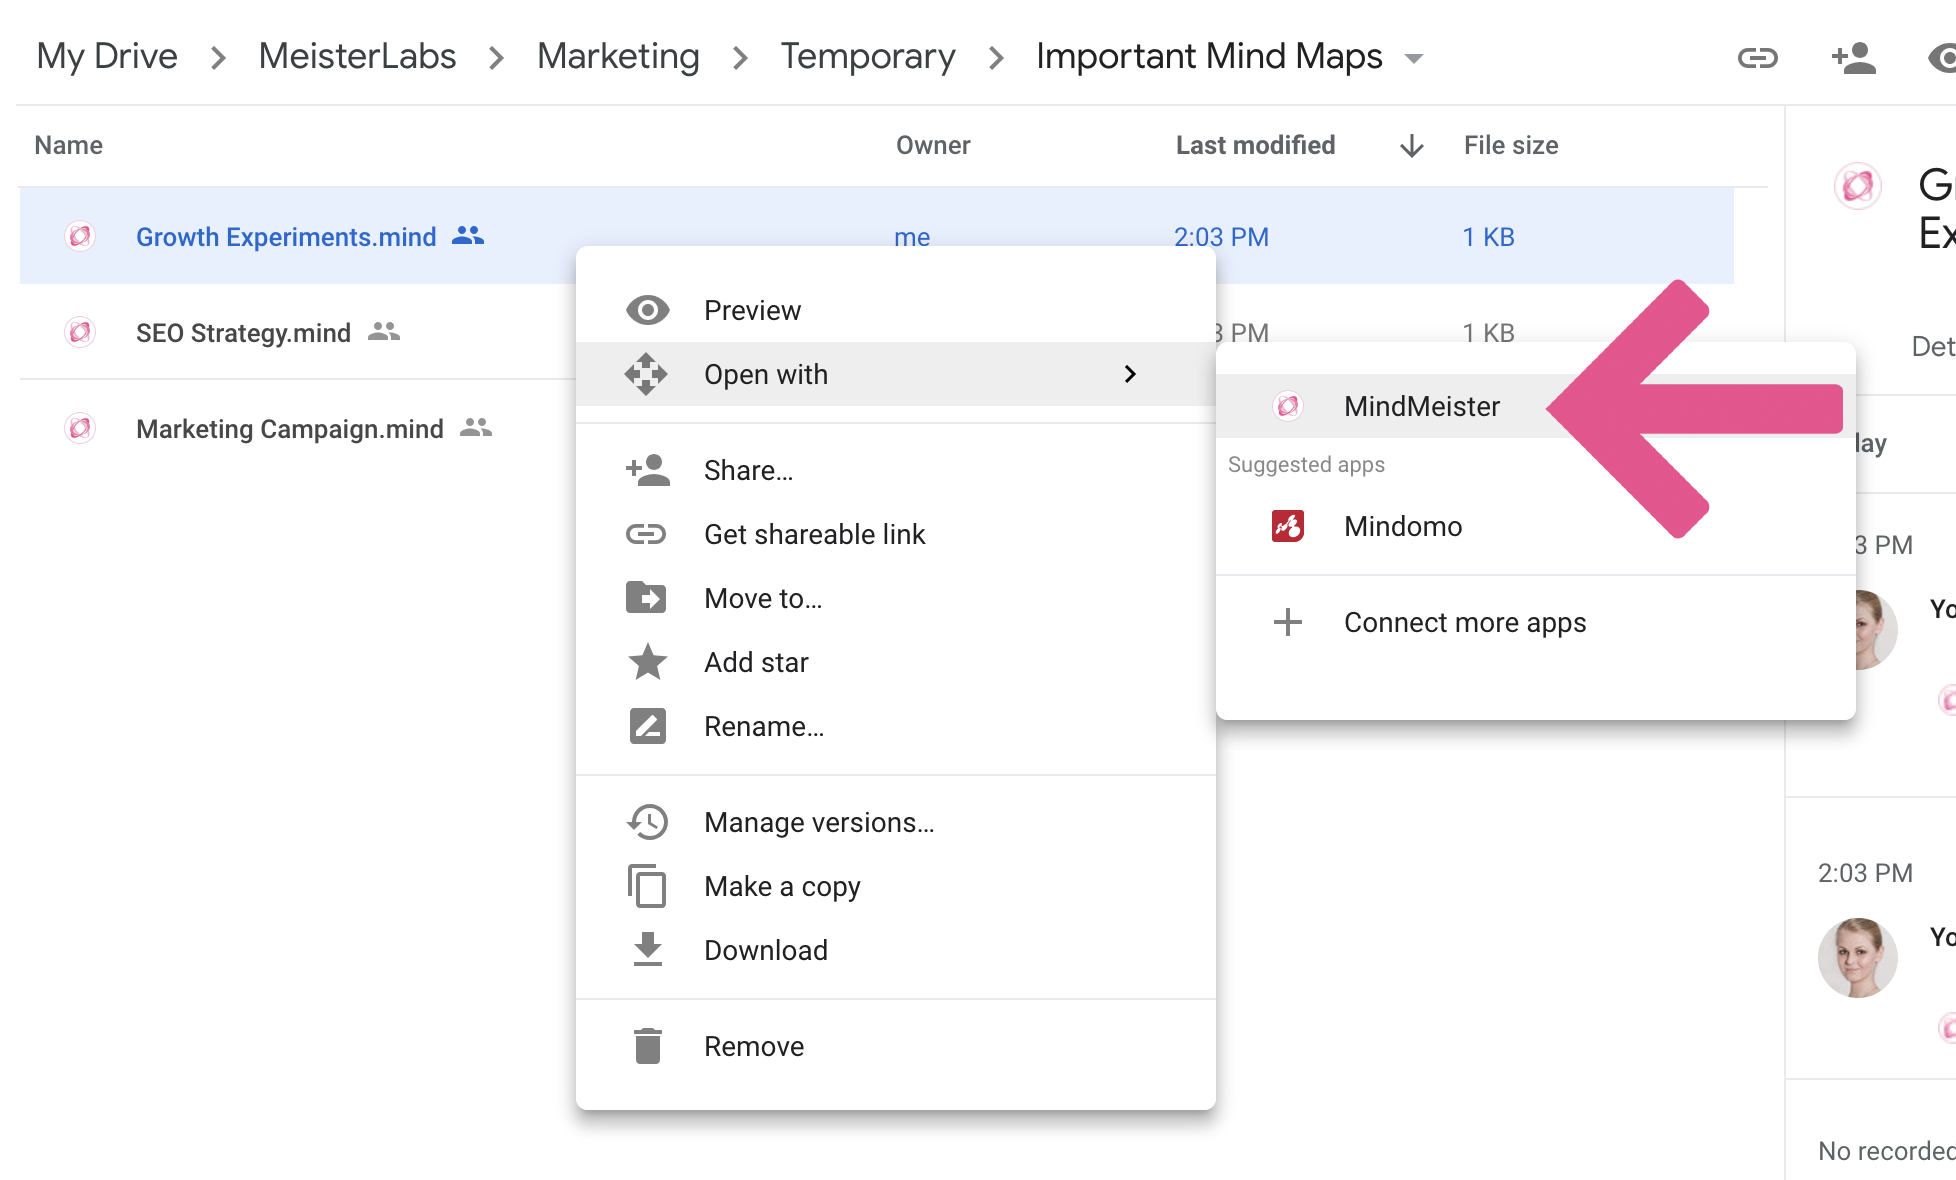The image size is (1956, 1180).
Task: Click the Preview eye icon in context menu
Action: point(647,310)
